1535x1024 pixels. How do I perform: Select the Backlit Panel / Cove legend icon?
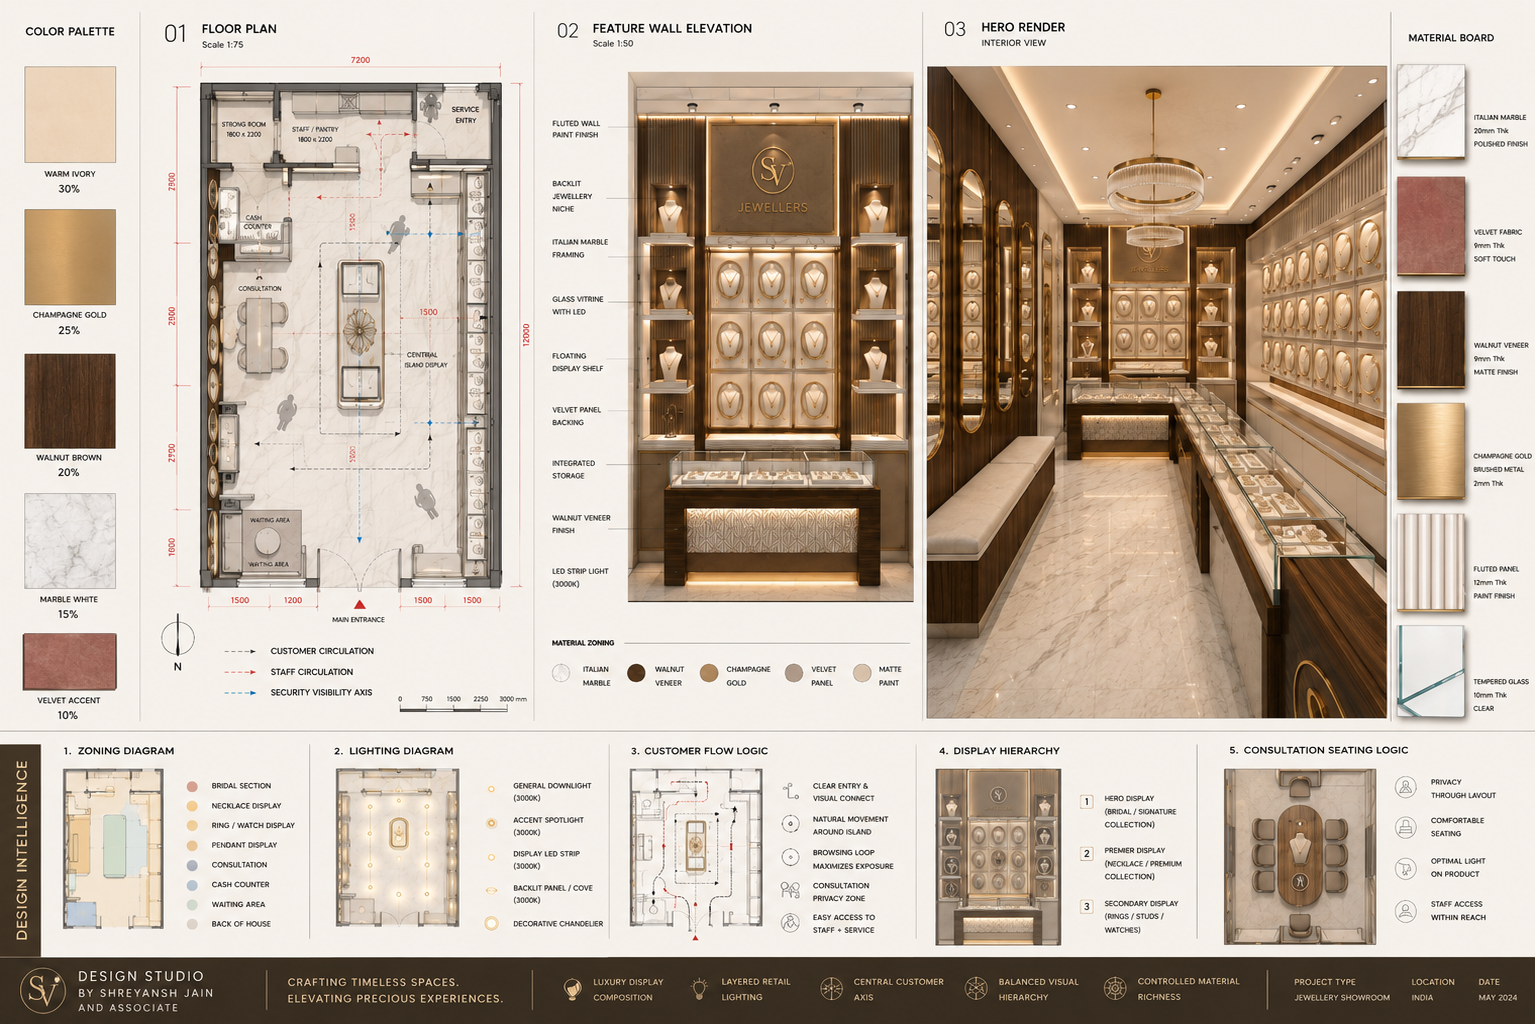[x=491, y=890]
